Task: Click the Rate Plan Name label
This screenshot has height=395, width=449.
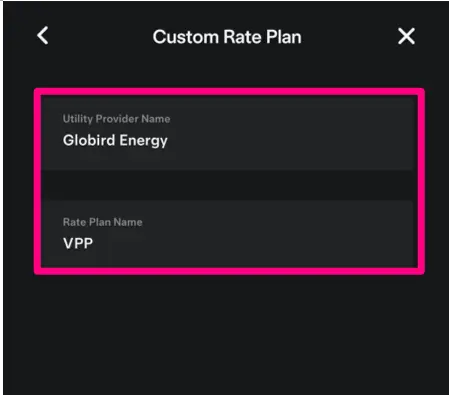Action: pos(103,222)
